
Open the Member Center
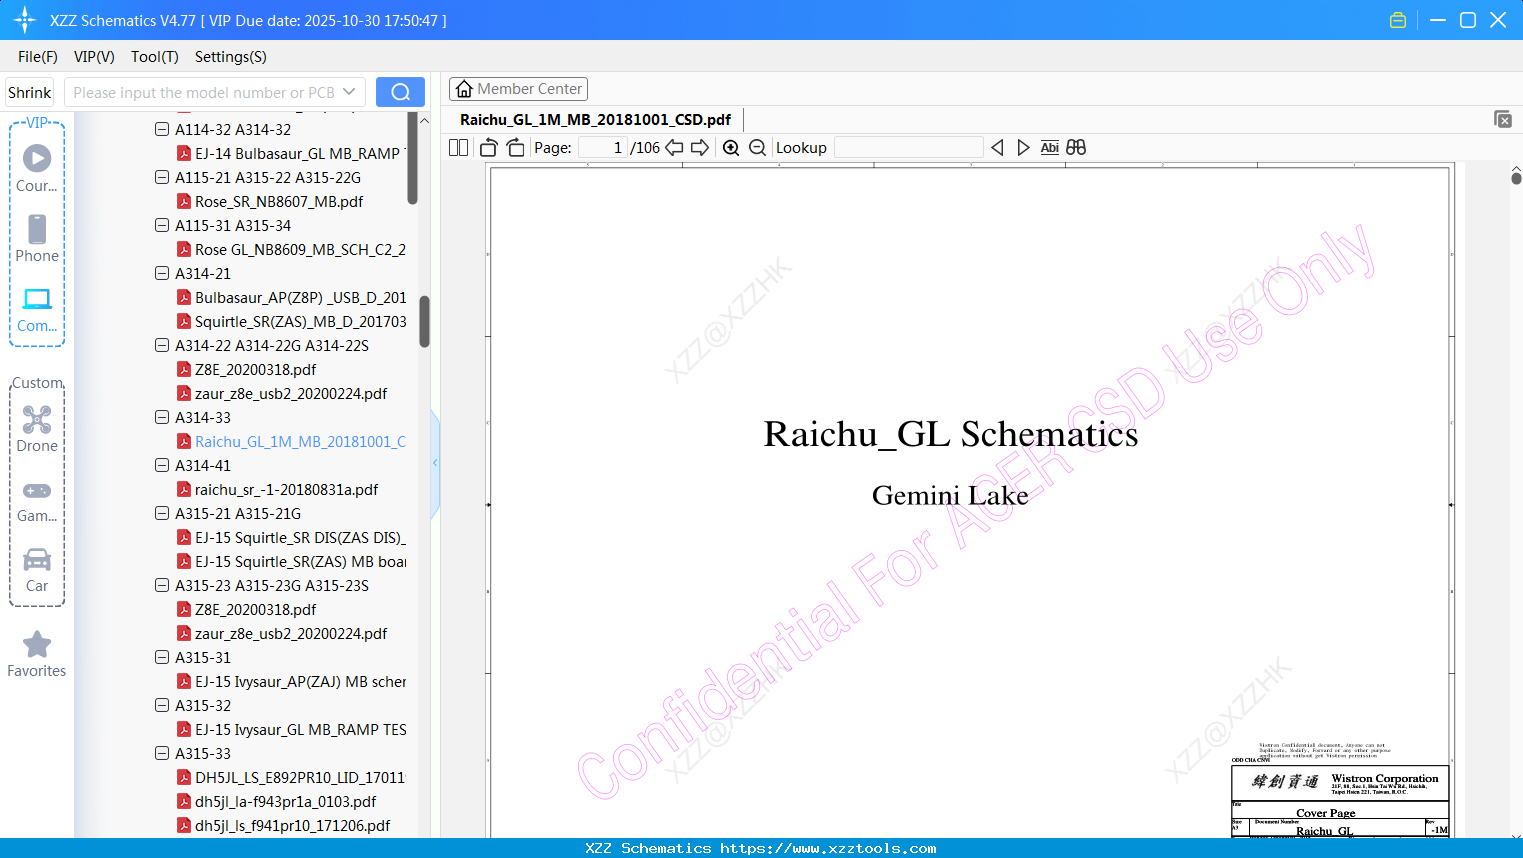click(x=518, y=89)
